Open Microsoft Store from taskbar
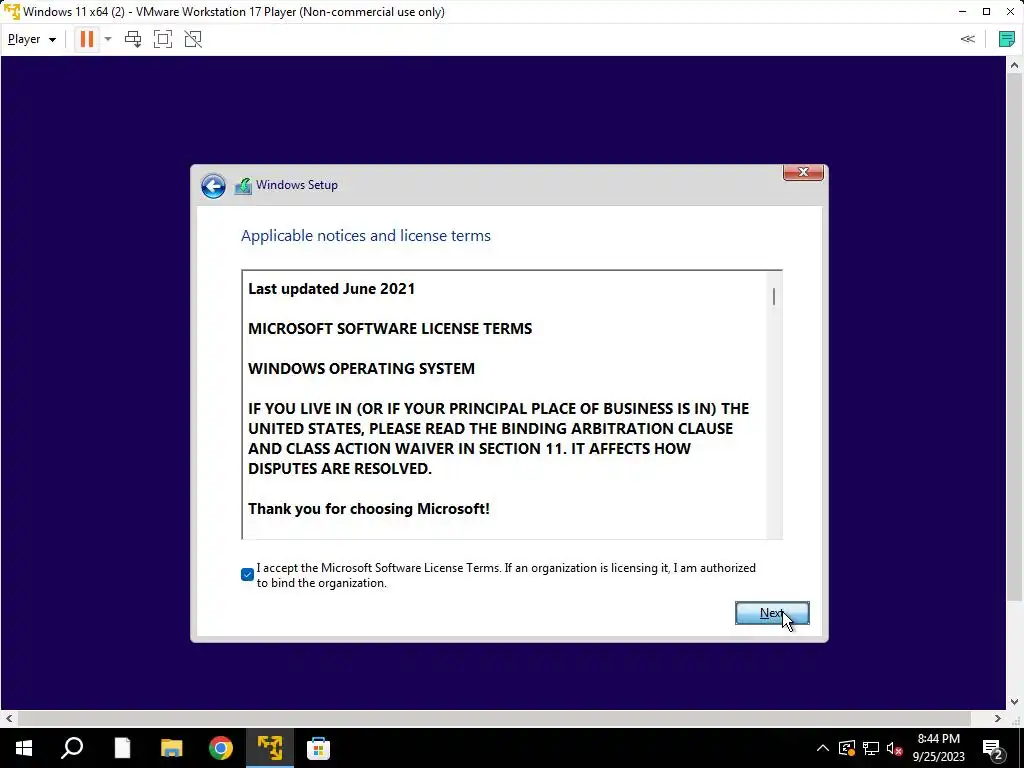 pyautogui.click(x=318, y=748)
